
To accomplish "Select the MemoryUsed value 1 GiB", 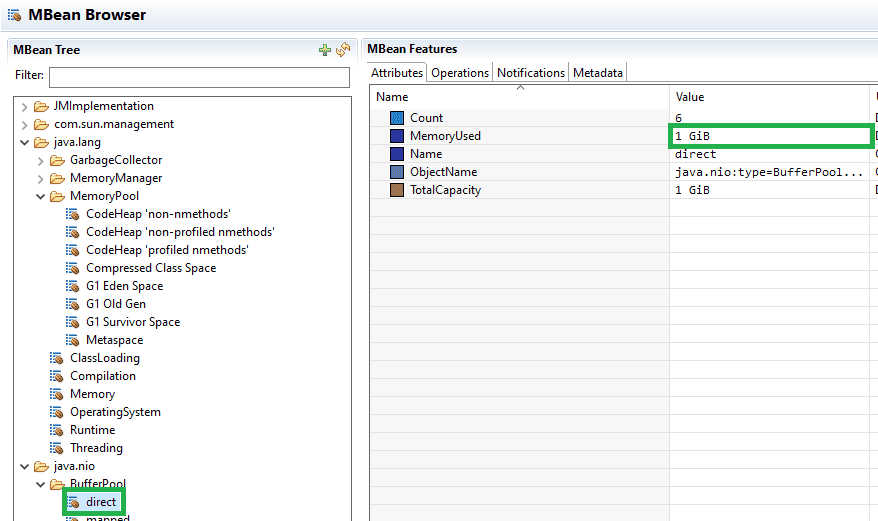I will (693, 136).
